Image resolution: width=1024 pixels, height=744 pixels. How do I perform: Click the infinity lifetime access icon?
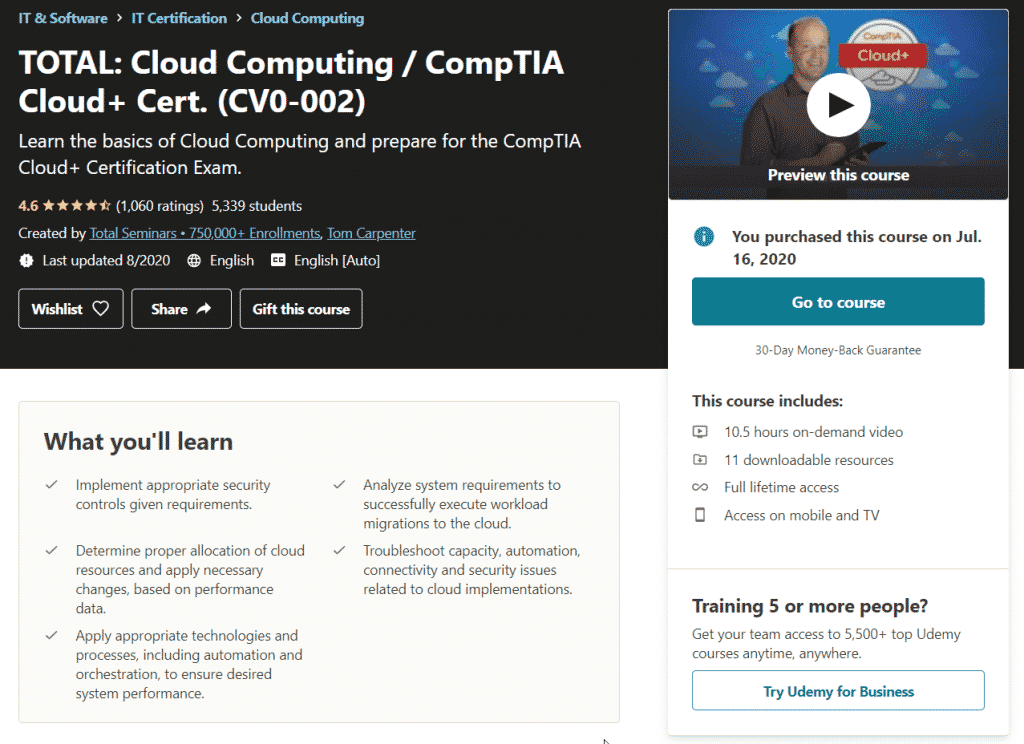click(x=700, y=487)
